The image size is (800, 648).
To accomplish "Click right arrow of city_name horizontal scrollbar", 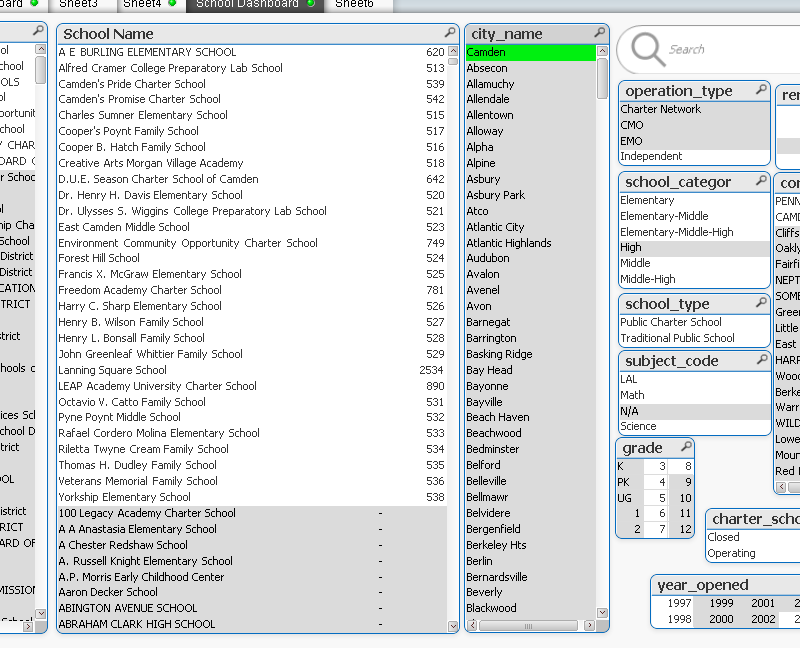I will pos(589,626).
